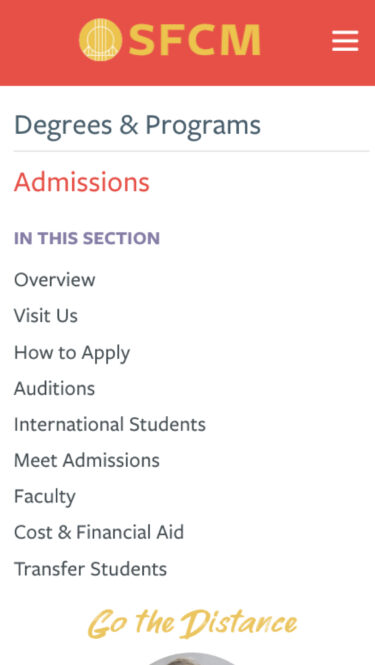
Task: Go to the Overview page
Action: click(55, 280)
